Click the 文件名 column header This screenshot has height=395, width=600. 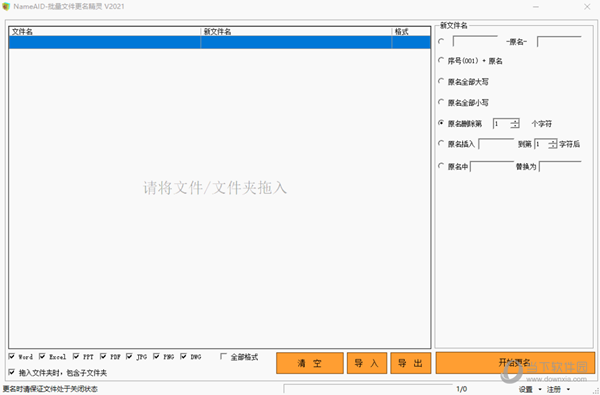coord(104,32)
